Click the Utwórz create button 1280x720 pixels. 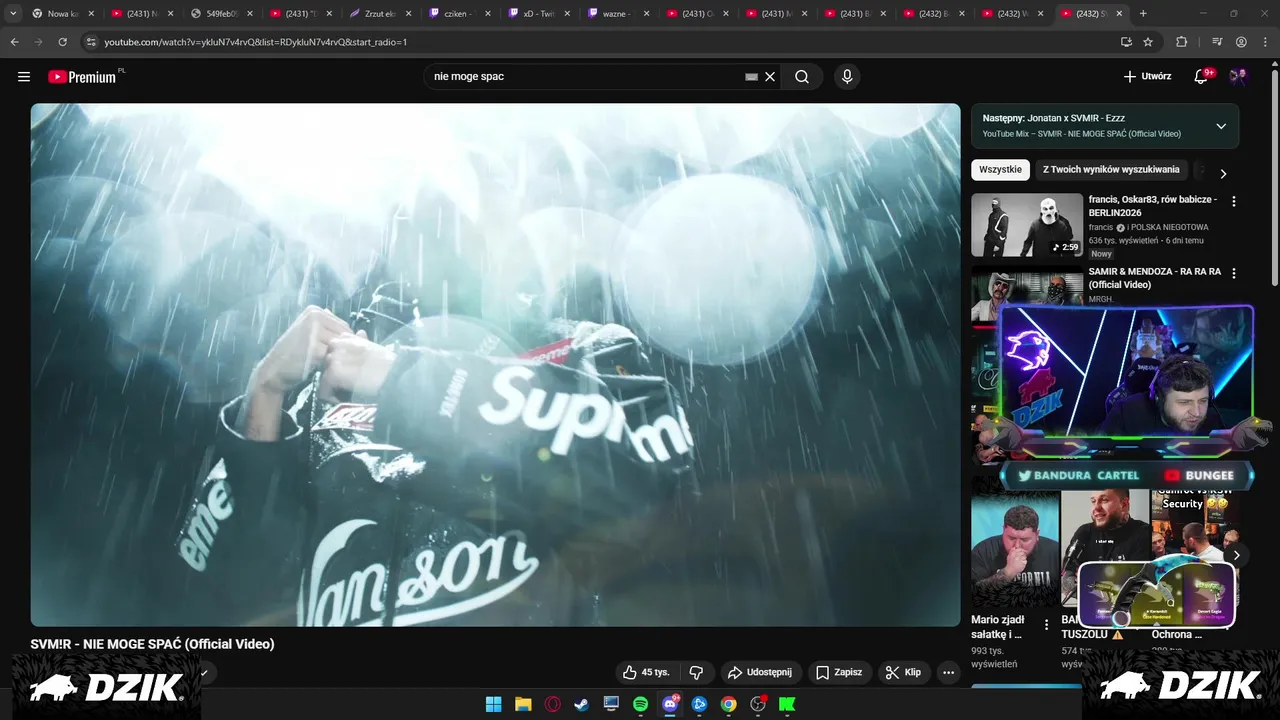(x=1147, y=77)
